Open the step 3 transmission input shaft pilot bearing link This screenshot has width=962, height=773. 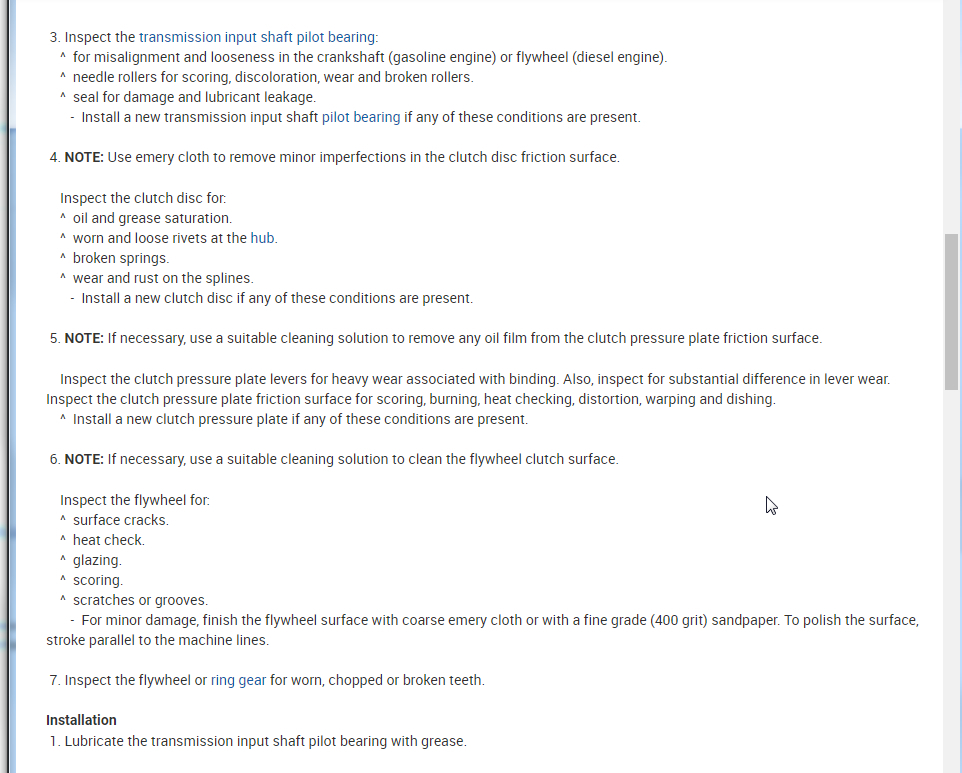click(x=256, y=37)
